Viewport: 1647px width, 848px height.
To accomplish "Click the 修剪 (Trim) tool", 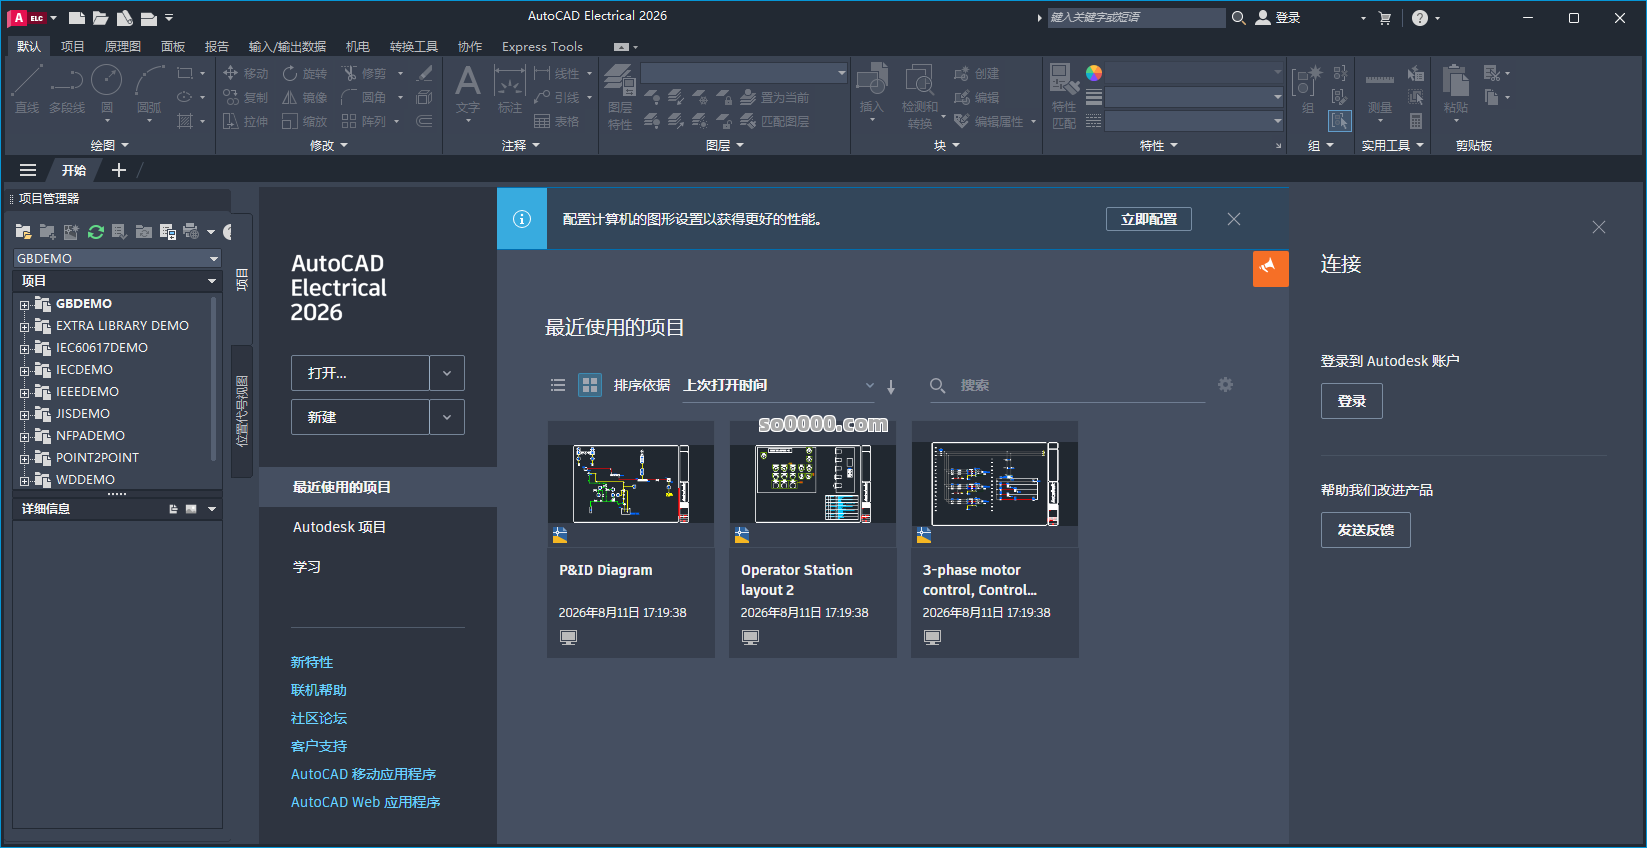I will (x=364, y=73).
